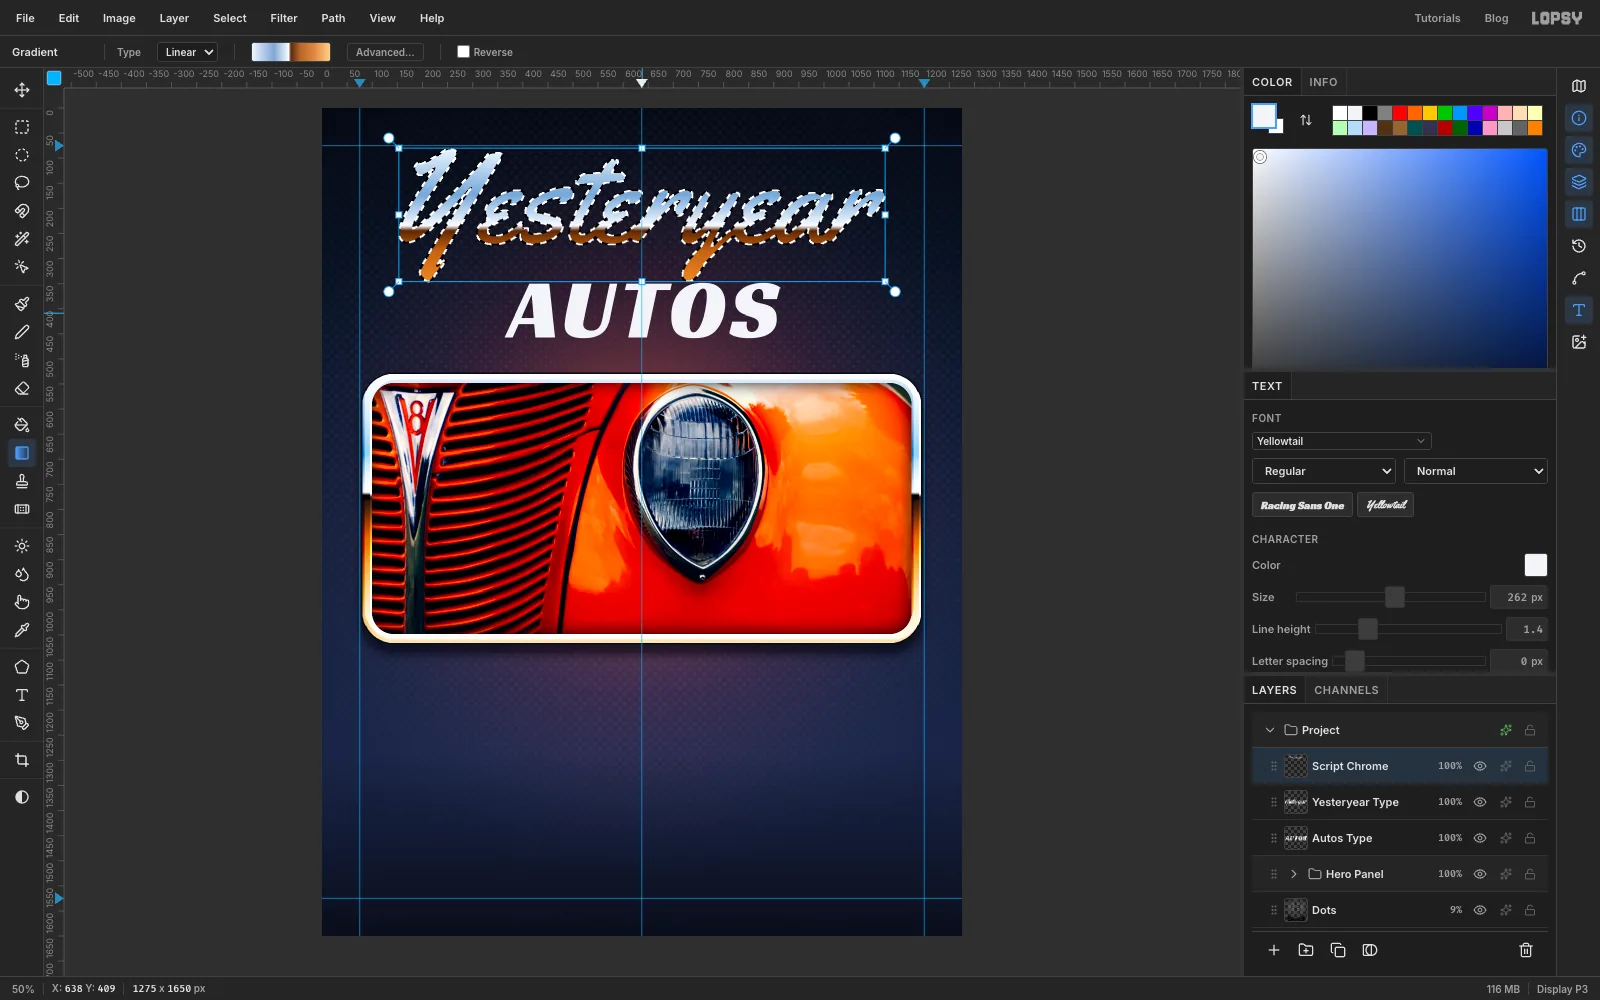This screenshot has height=1000, width=1600.
Task: Collapse the Project layer group
Action: point(1270,730)
